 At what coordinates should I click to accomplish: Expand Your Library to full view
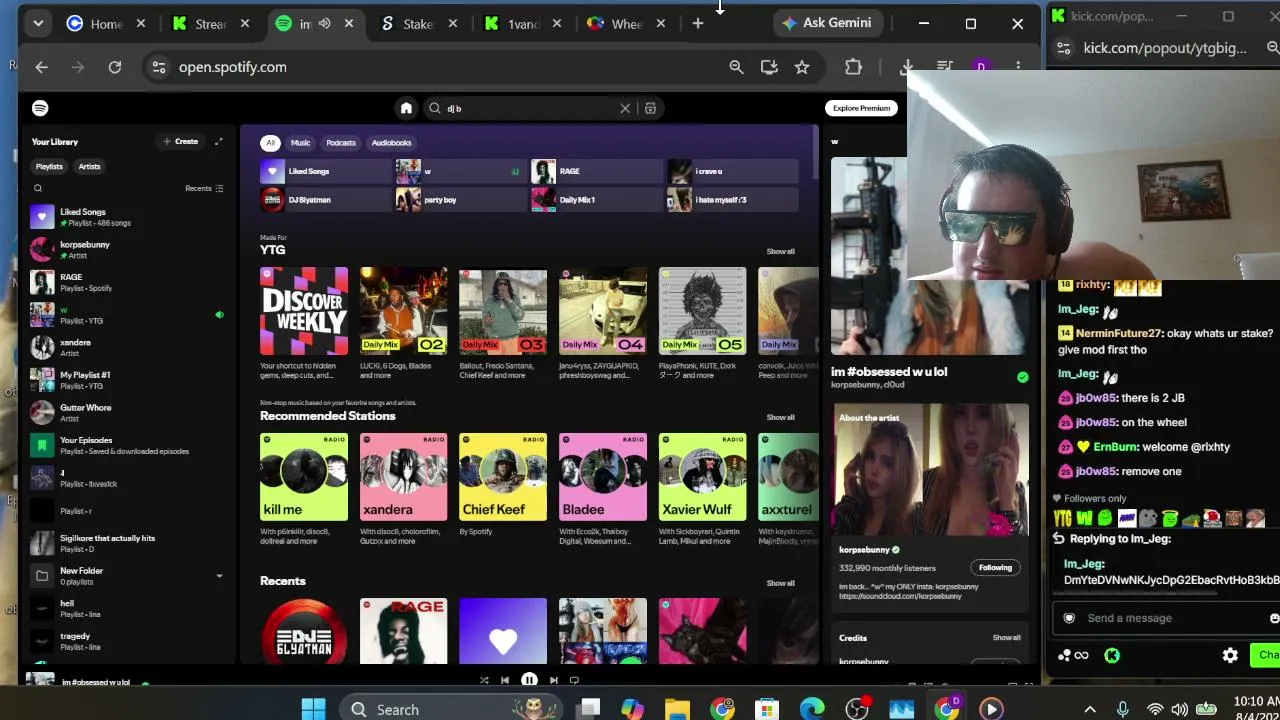(219, 141)
